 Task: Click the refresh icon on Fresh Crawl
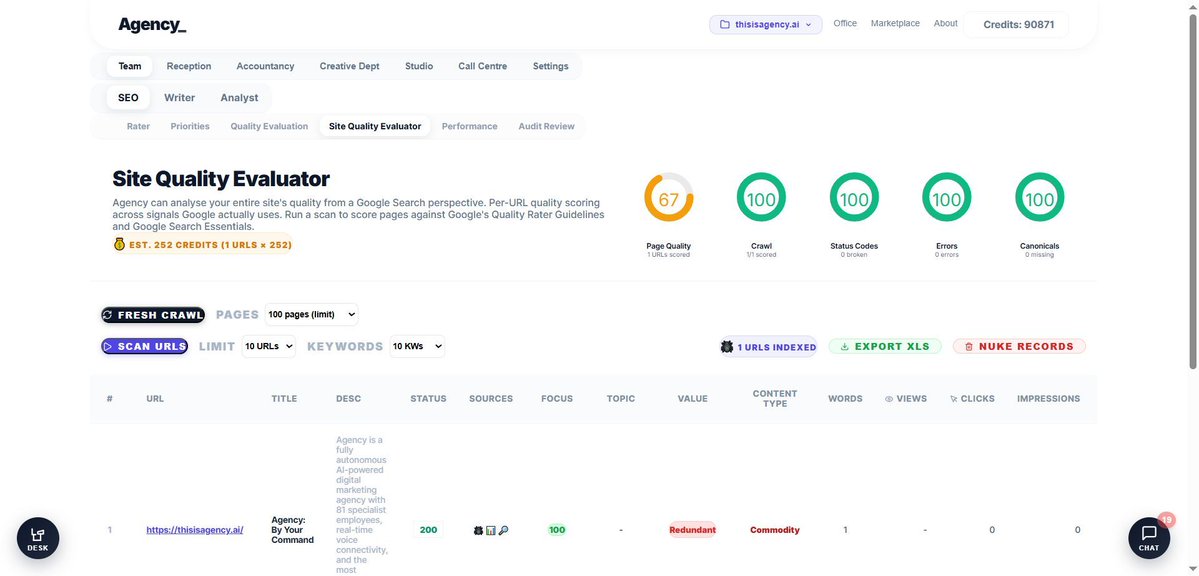tap(108, 315)
